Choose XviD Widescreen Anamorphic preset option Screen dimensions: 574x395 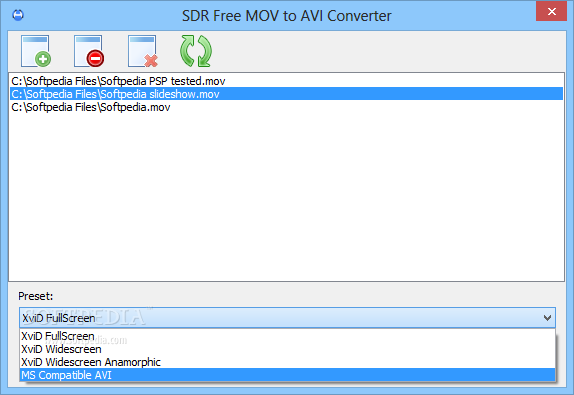point(287,362)
